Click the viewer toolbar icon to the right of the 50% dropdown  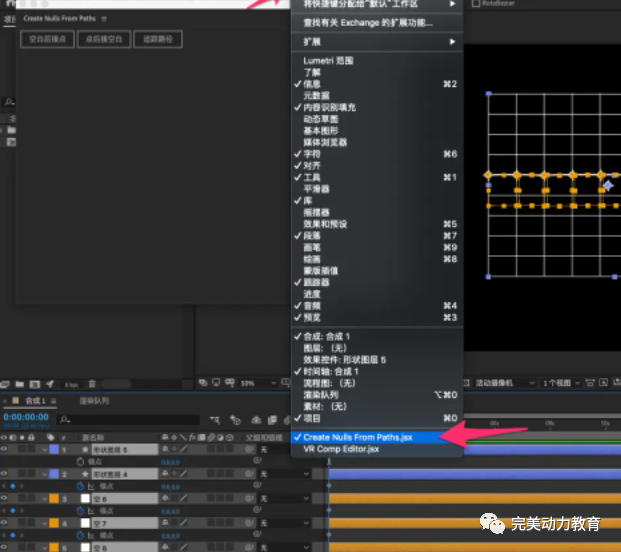[285, 383]
